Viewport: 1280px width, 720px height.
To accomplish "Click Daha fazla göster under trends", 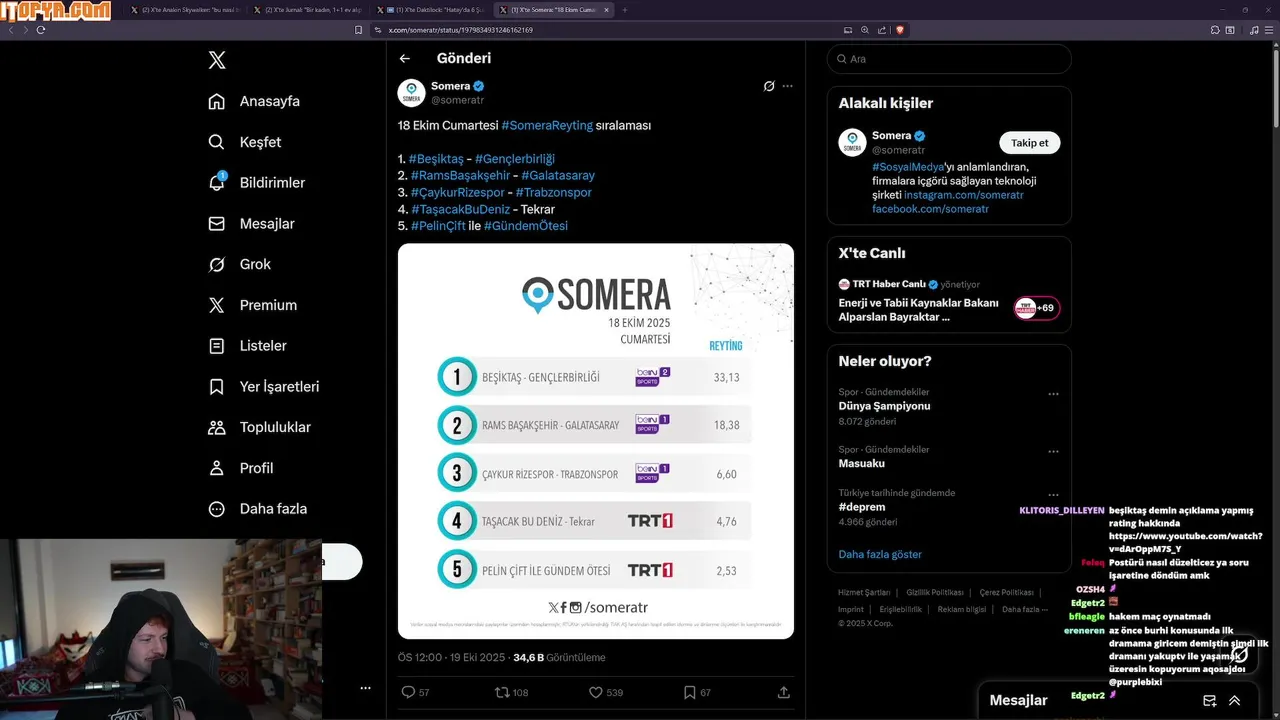I will (880, 554).
